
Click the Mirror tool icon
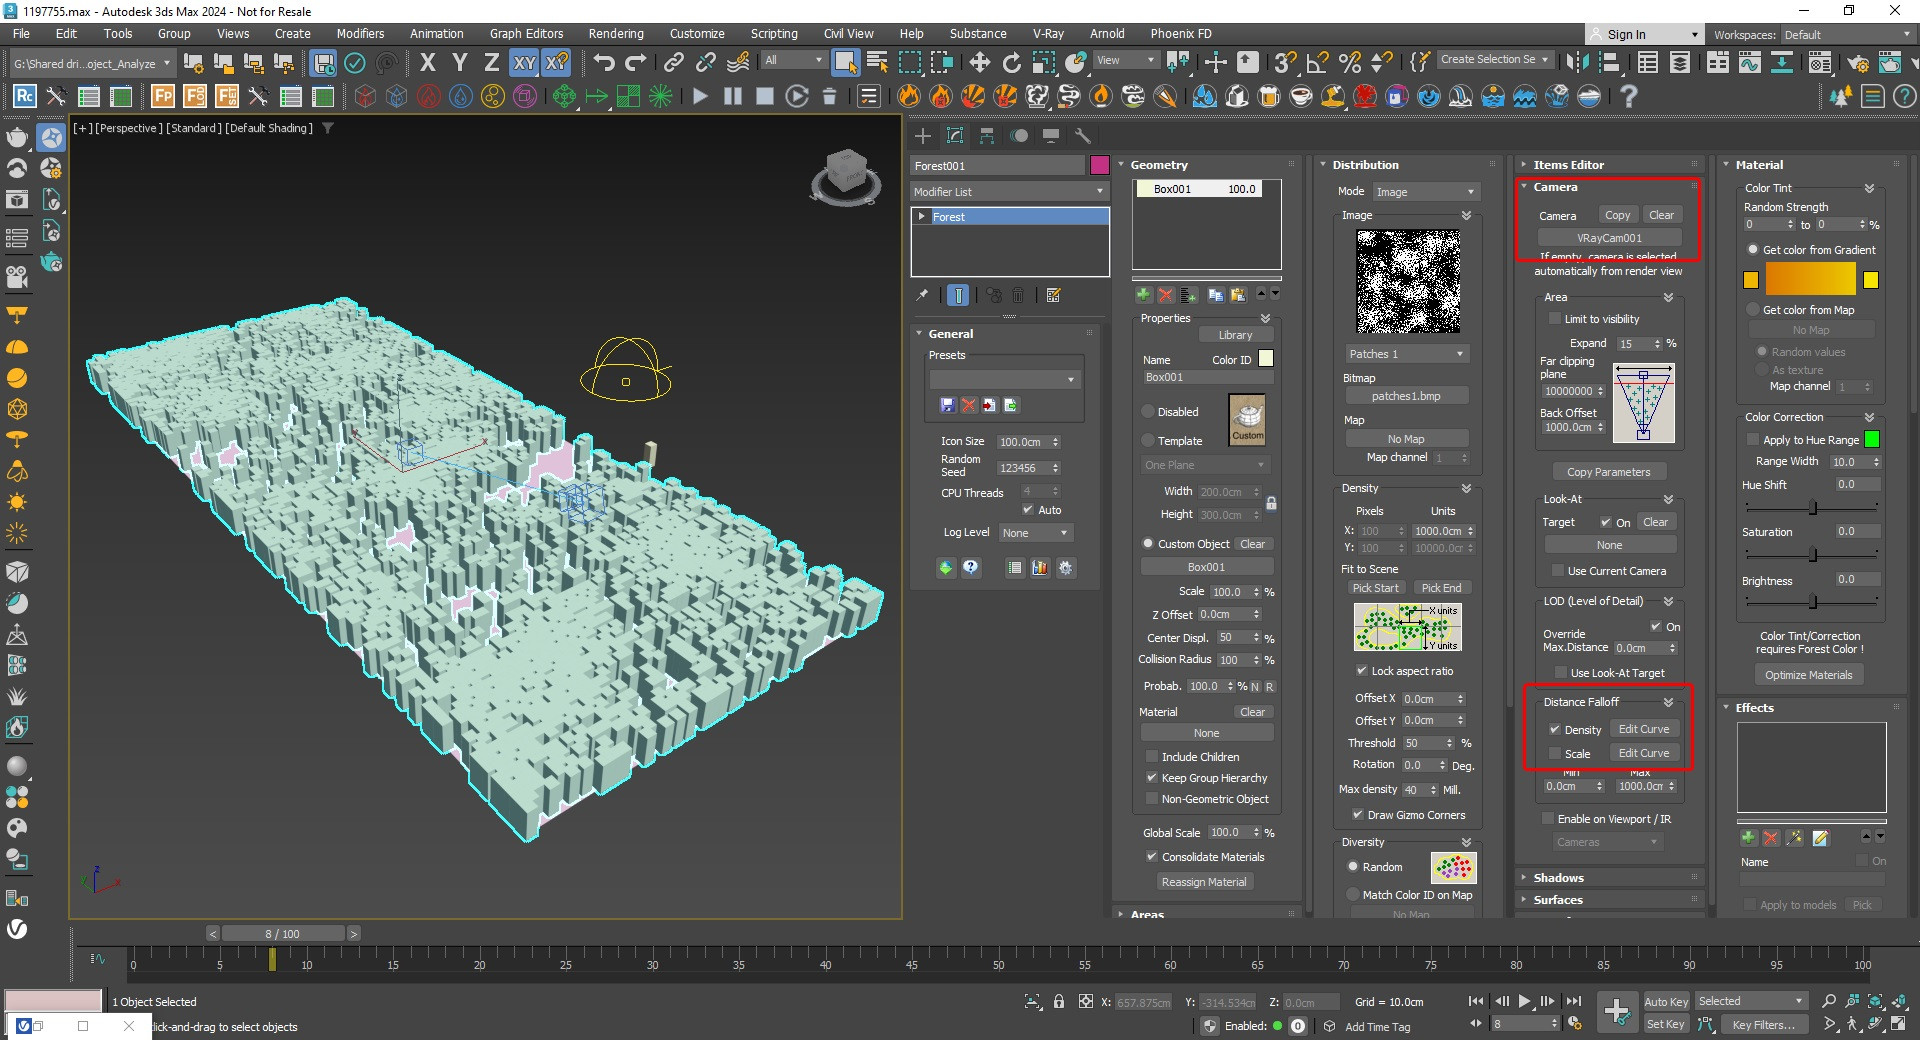(x=1577, y=62)
